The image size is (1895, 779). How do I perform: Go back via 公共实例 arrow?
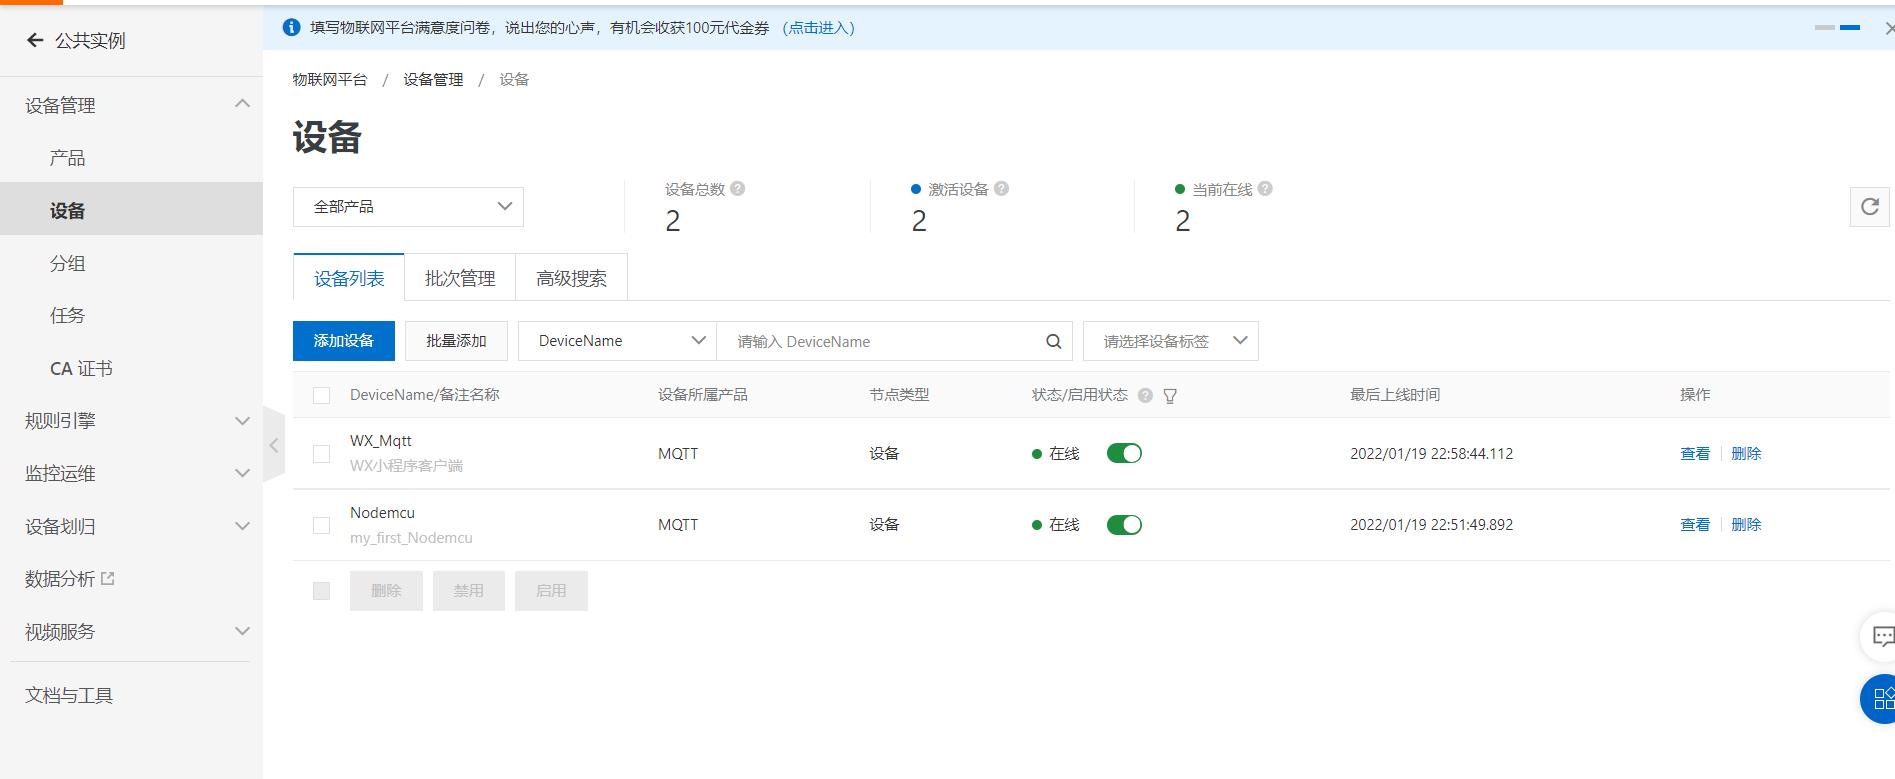pos(35,40)
